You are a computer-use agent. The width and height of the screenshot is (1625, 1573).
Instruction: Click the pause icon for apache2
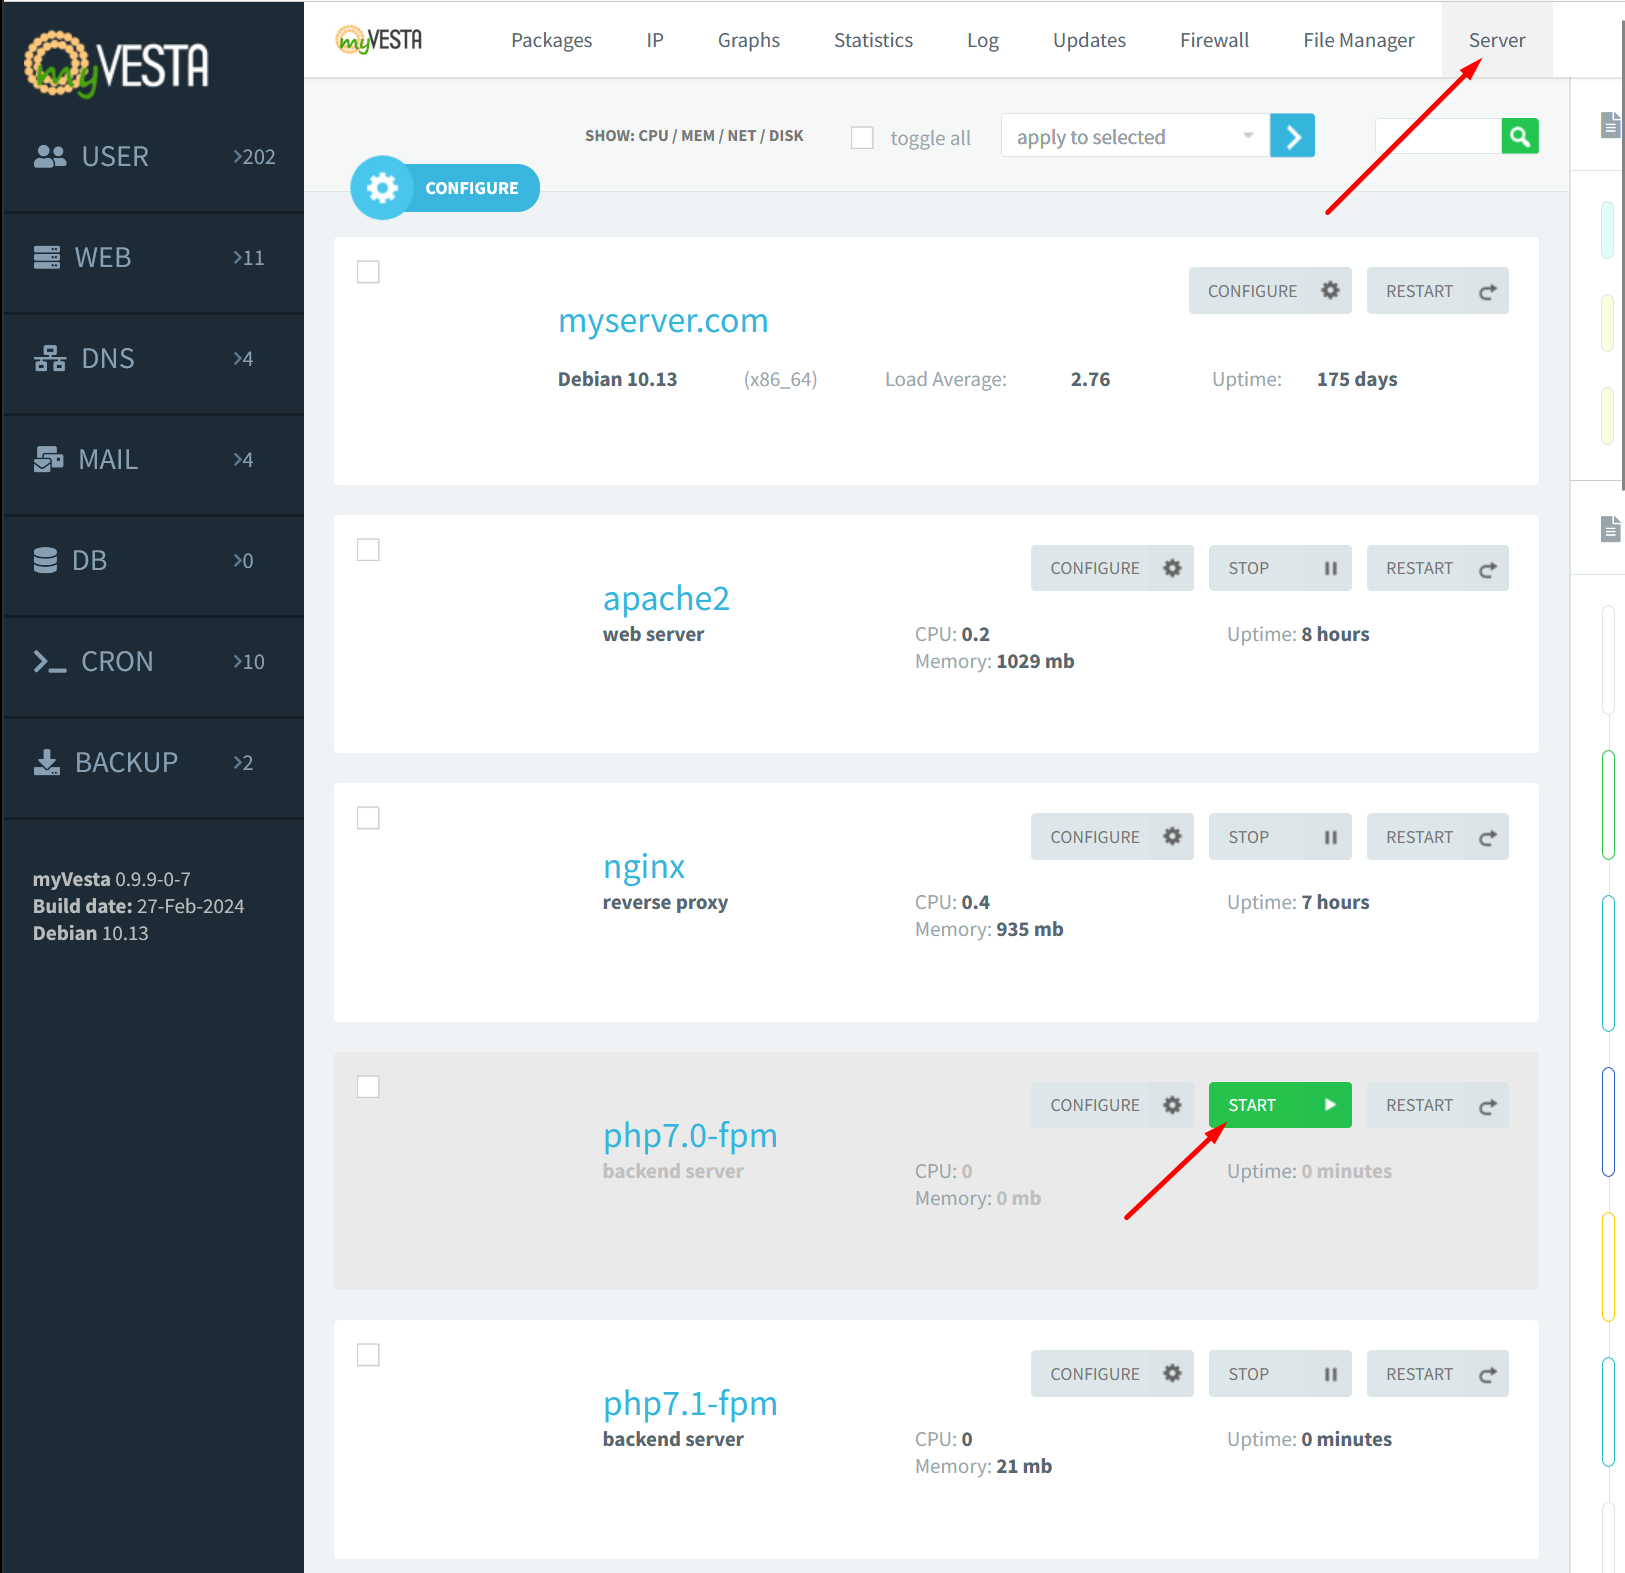[x=1330, y=568]
